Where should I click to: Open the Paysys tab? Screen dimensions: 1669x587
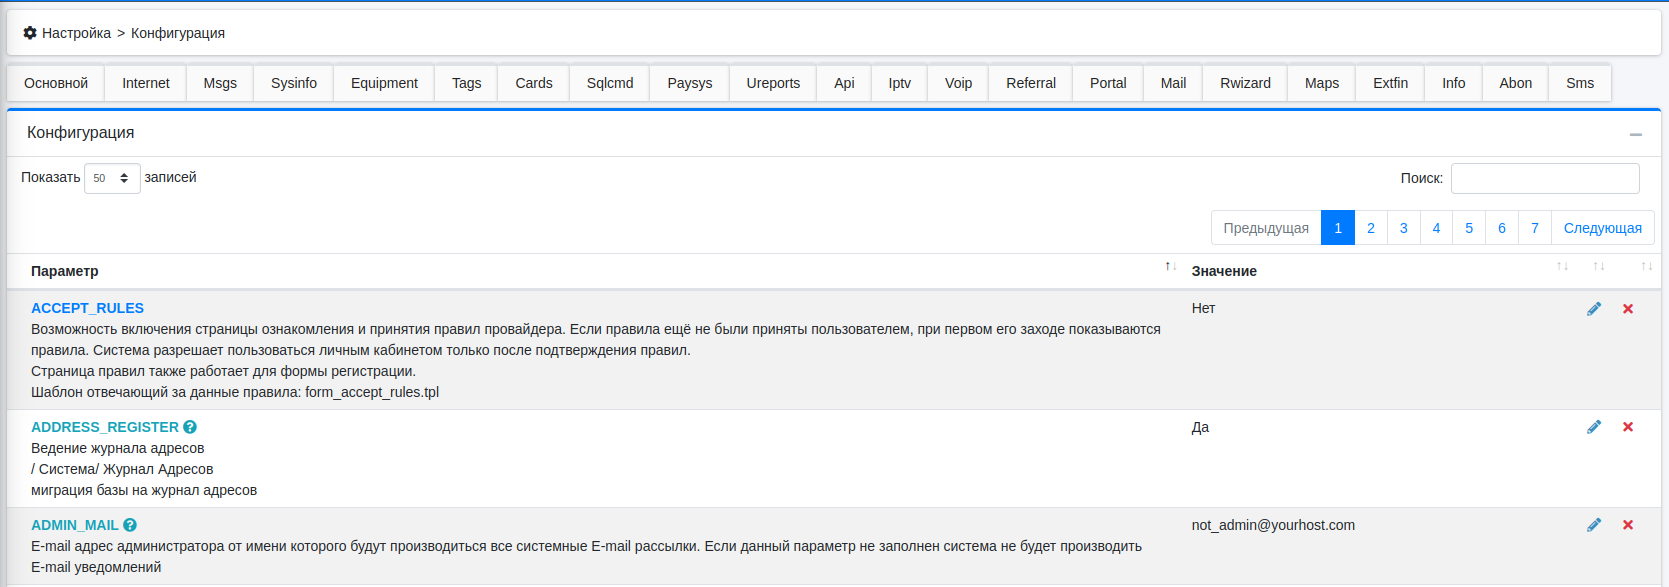pos(689,83)
